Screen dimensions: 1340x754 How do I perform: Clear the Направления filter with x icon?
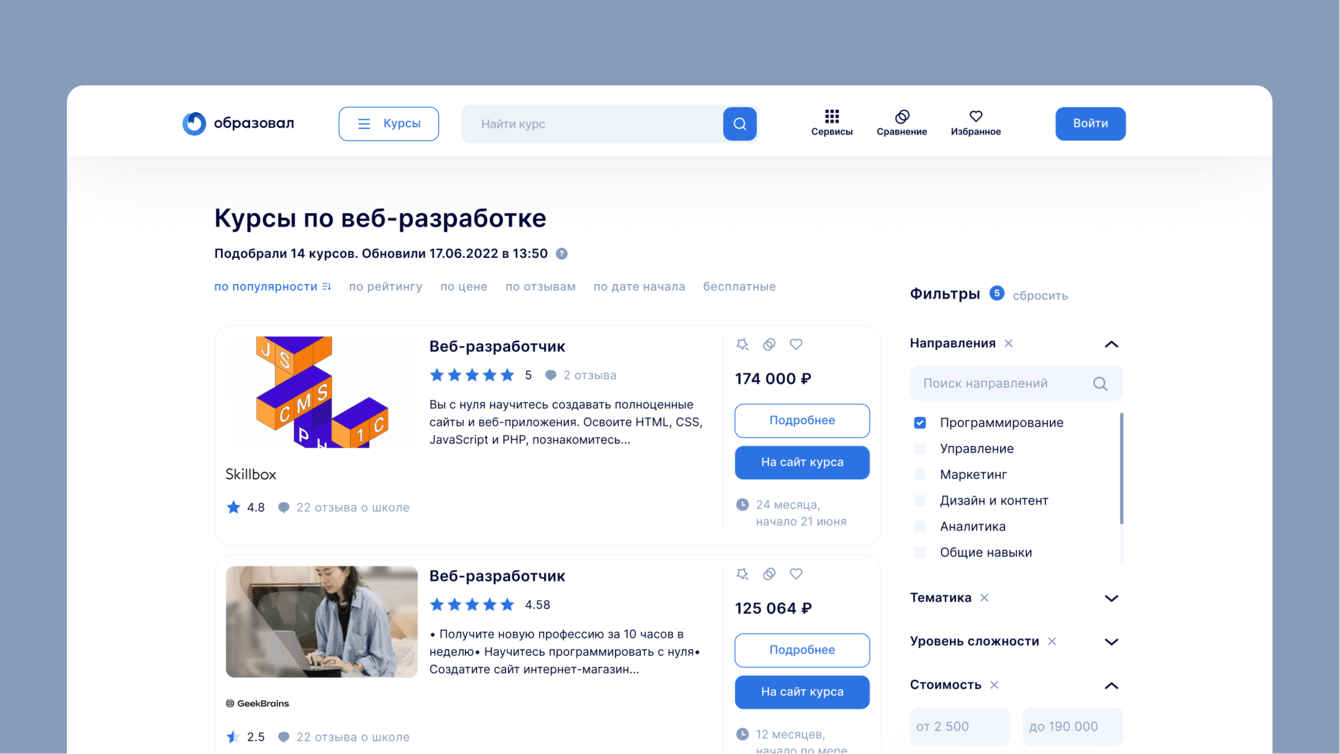point(1009,343)
